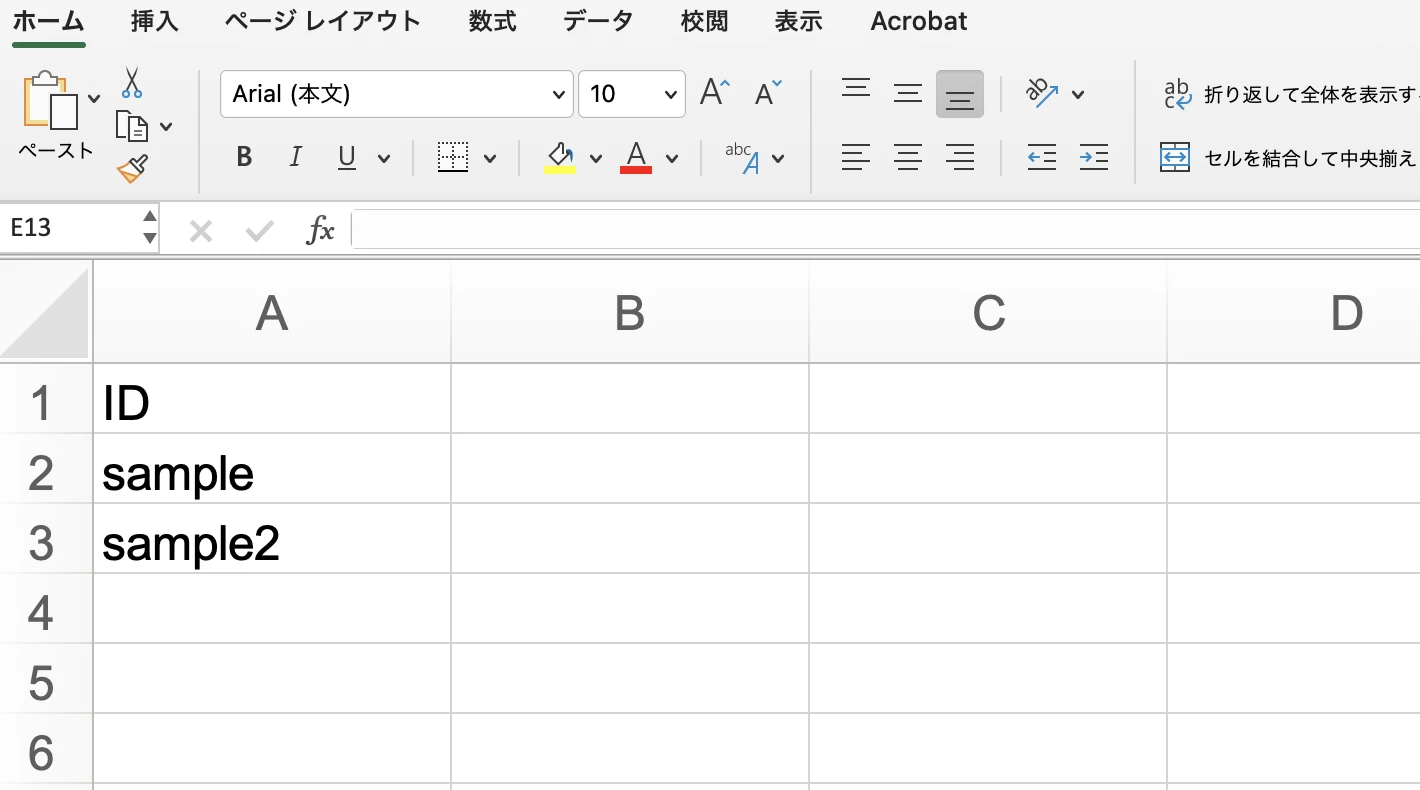Switch to the 数式 ribbon tab
This screenshot has height=790, width=1420.
[x=492, y=20]
